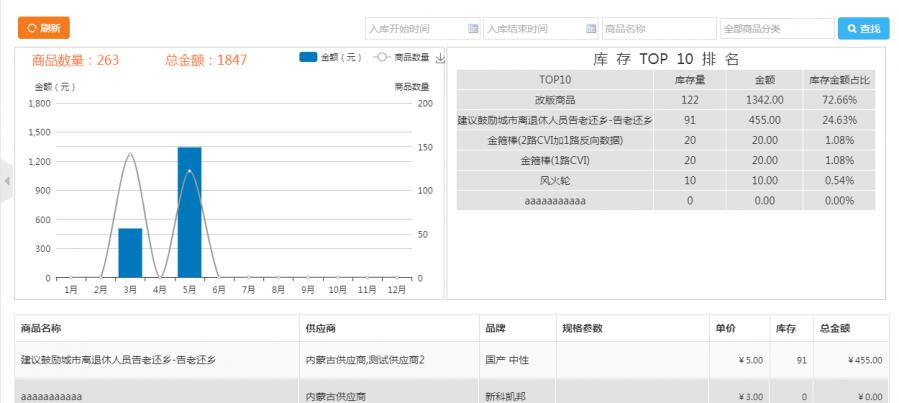Open calendar icon for 入库结束时间
This screenshot has width=899, height=403.
click(591, 29)
